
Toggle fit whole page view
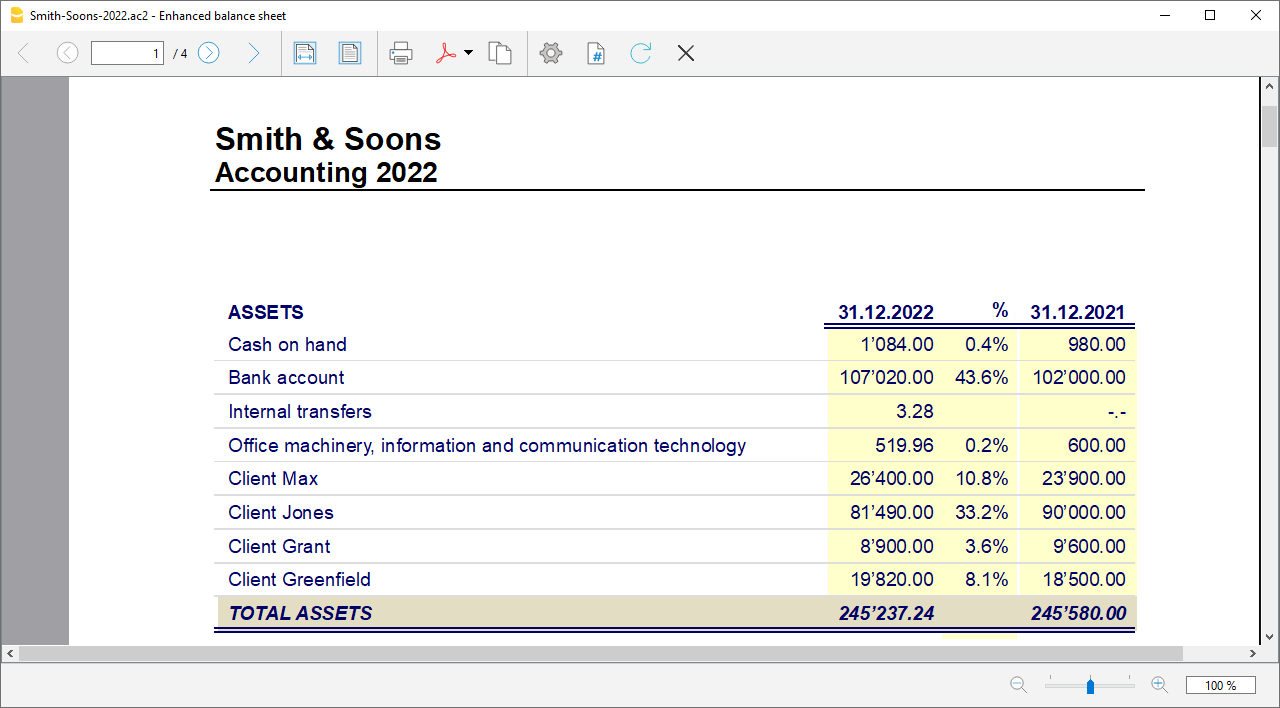pyautogui.click(x=350, y=53)
